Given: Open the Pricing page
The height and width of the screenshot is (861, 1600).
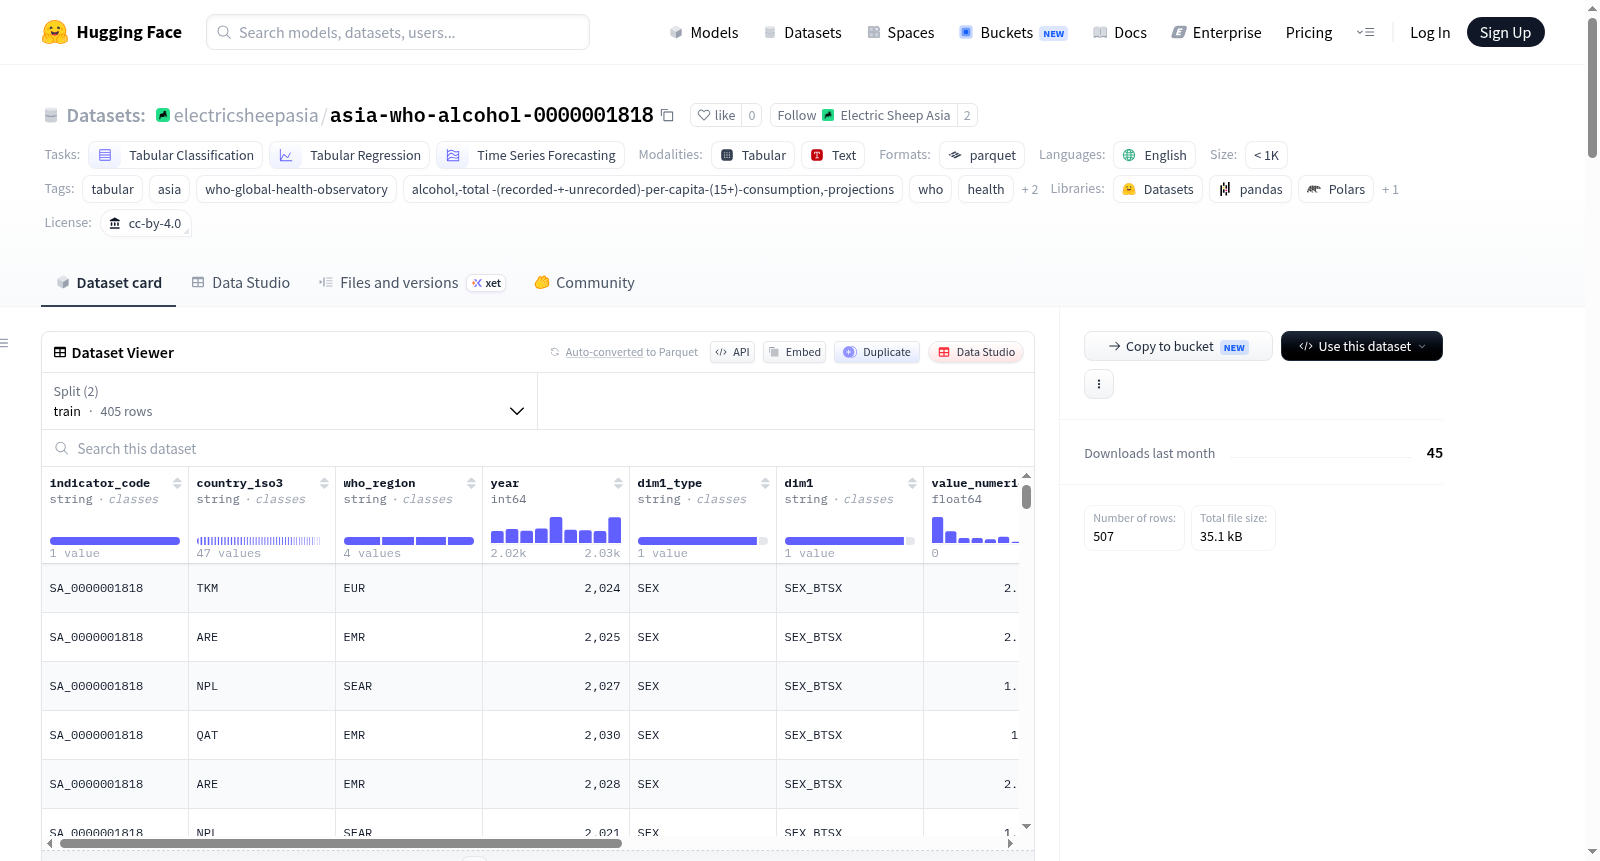Looking at the screenshot, I should coord(1309,32).
